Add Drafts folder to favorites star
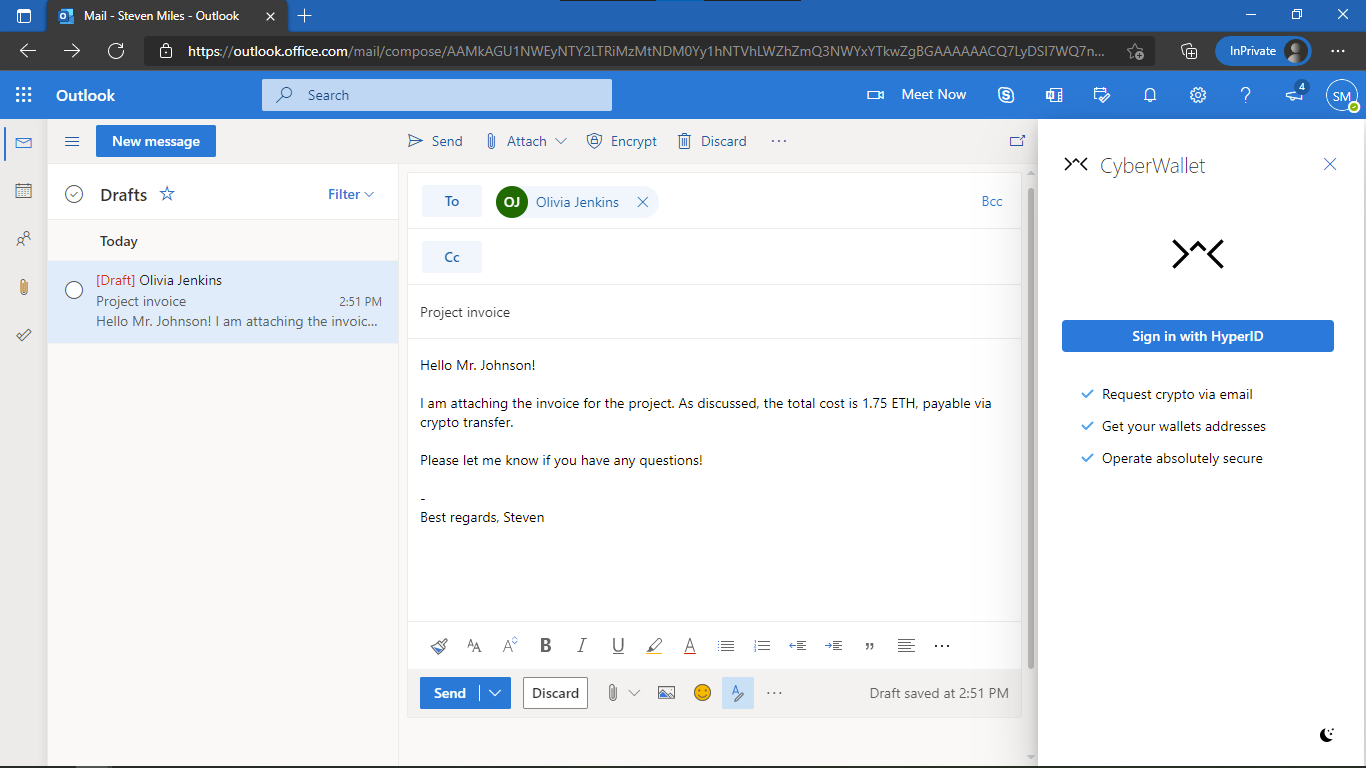Screen dimensions: 1366x768 pyautogui.click(x=167, y=194)
